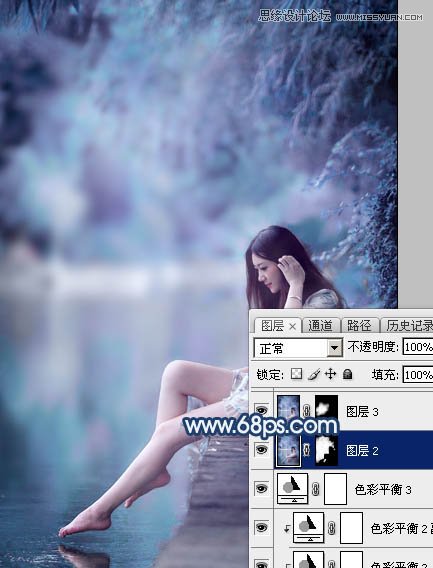Select the 色彩平衡 2 layer name
The image size is (433, 568).
[x=401, y=529]
